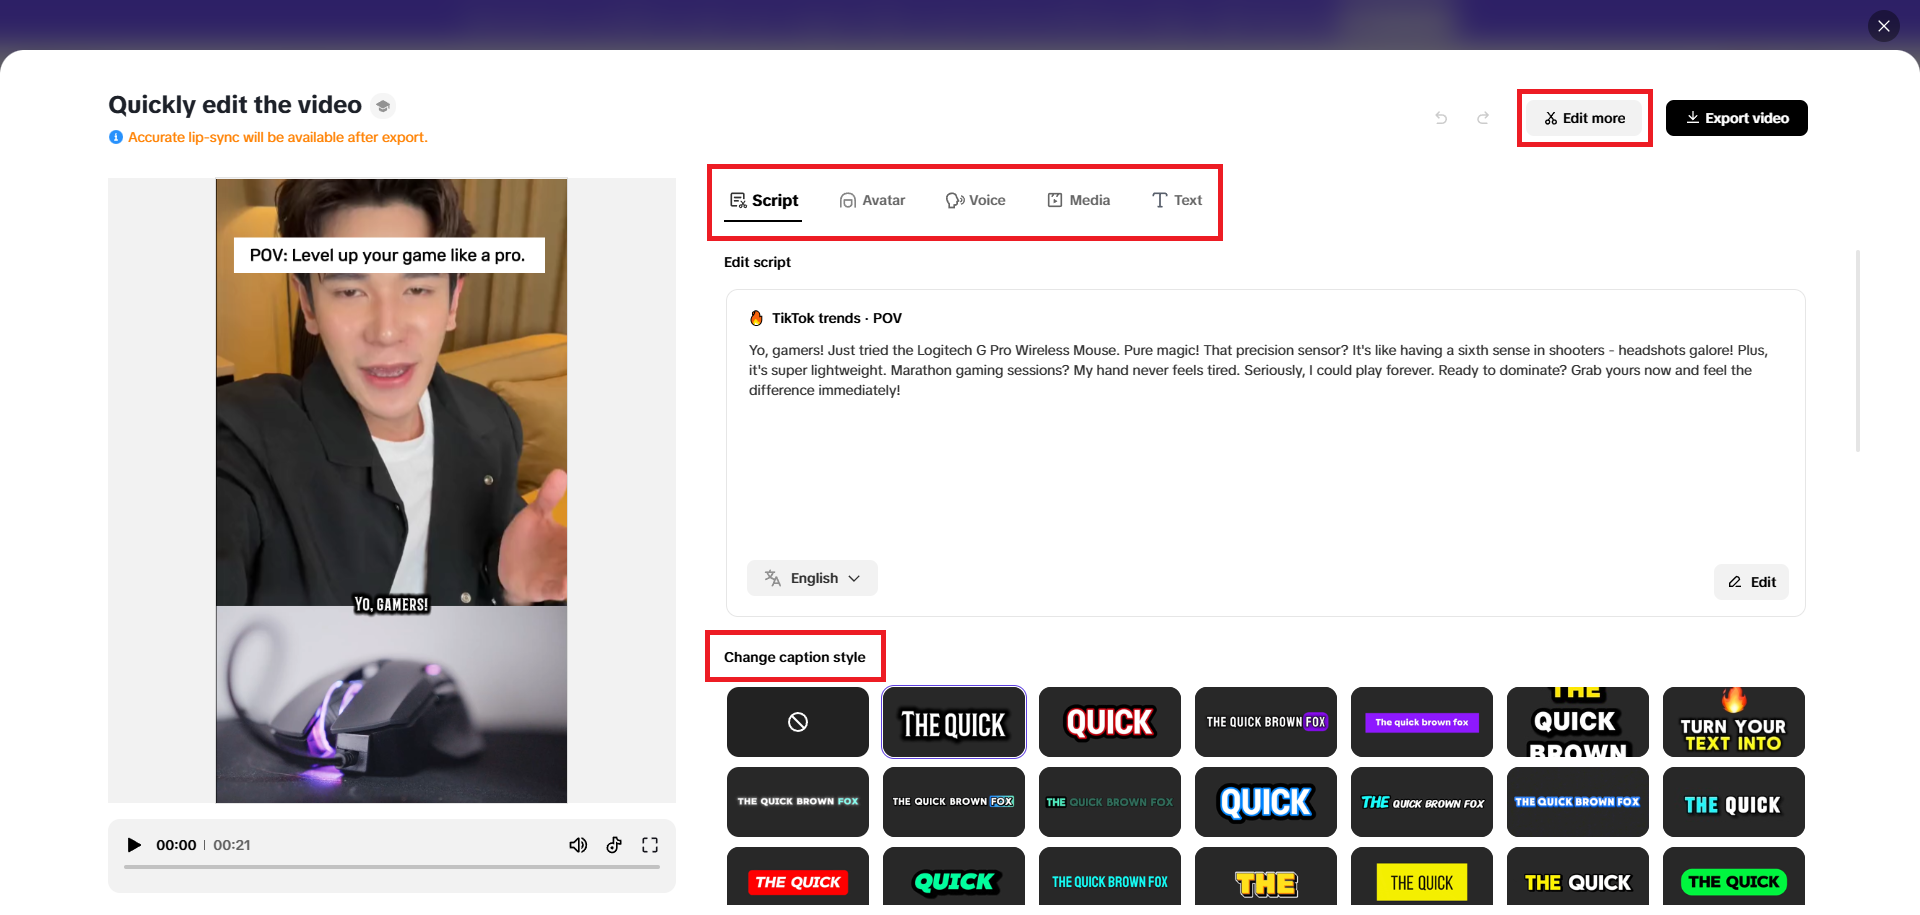
Task: Click the 00:21 duration timestamp
Action: [x=232, y=845]
